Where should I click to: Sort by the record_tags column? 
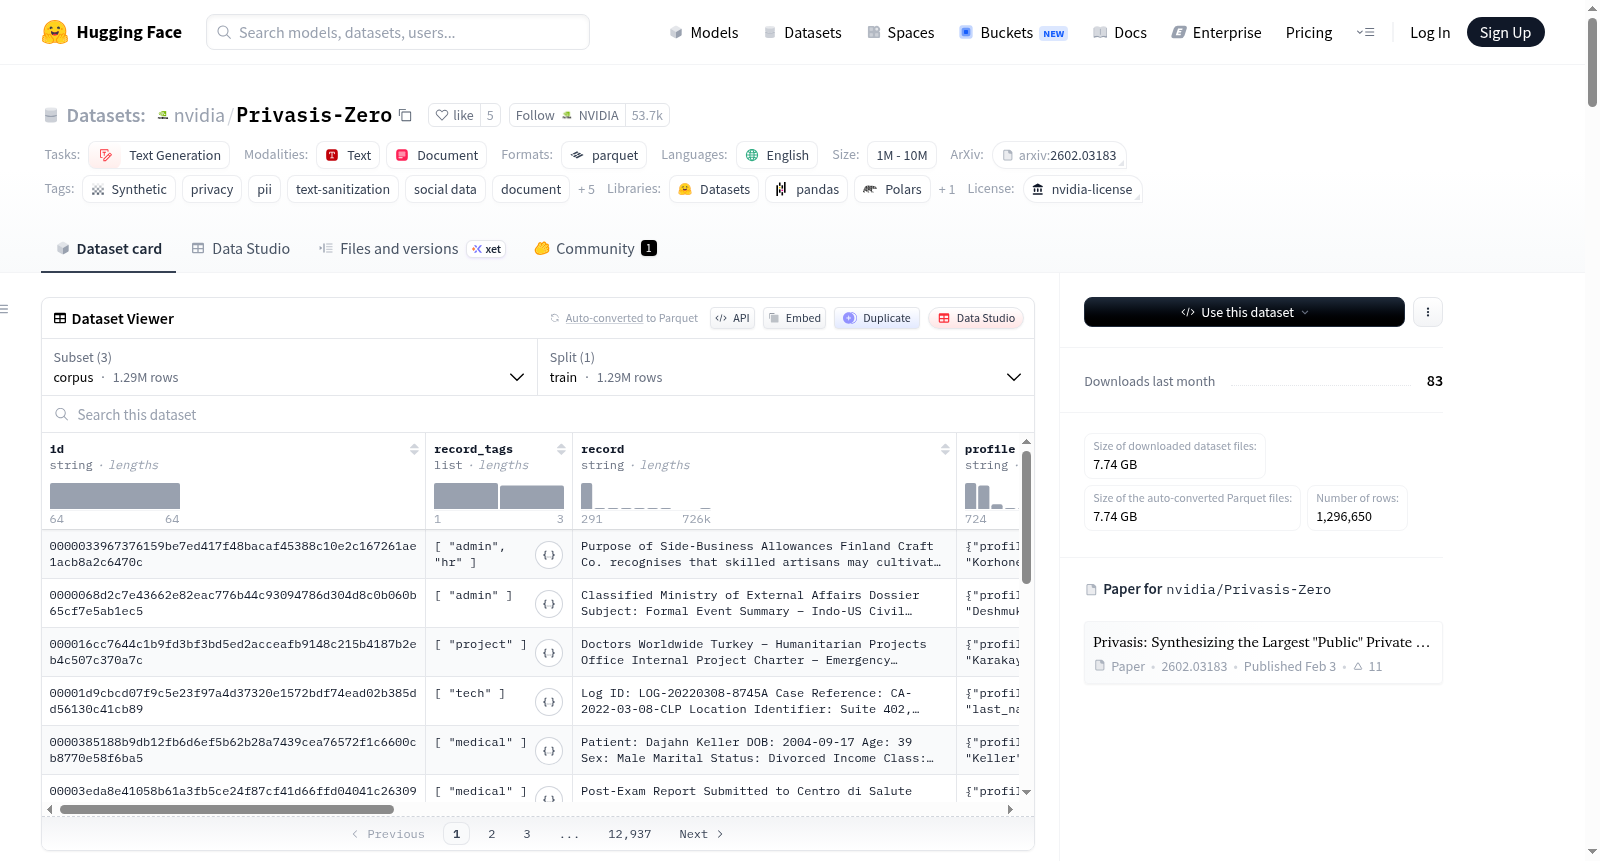[561, 450]
